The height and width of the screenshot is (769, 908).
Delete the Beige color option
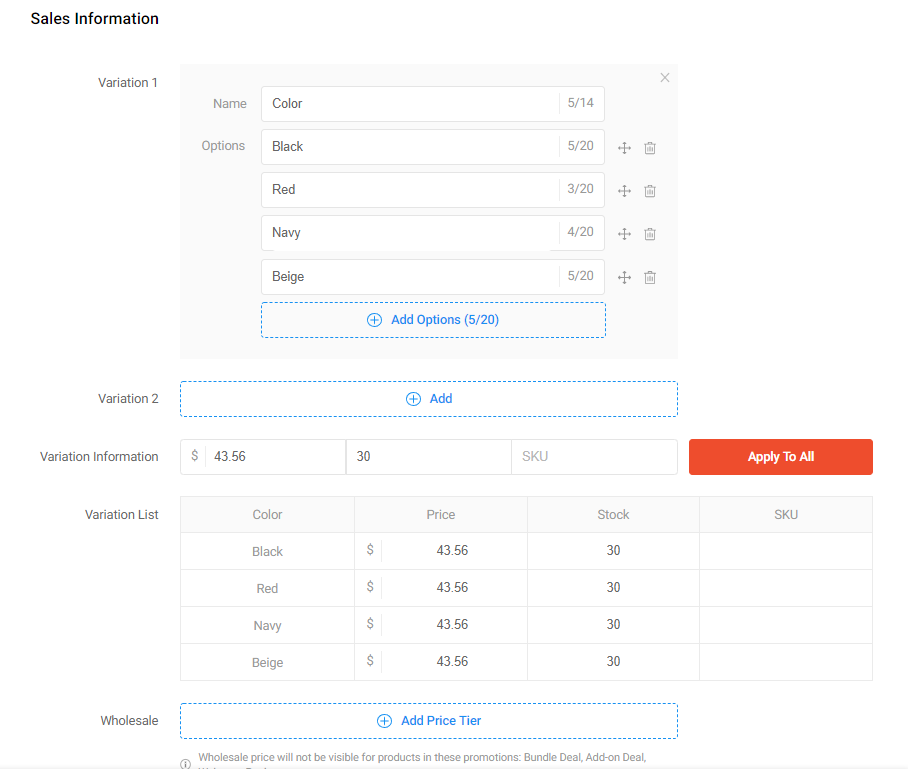pyautogui.click(x=650, y=278)
